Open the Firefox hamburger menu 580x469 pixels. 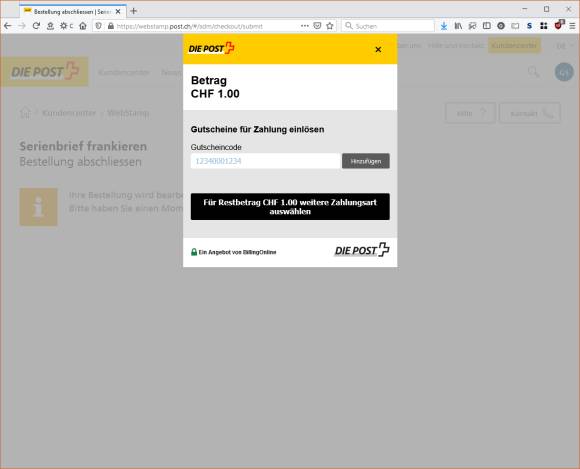(572, 26)
